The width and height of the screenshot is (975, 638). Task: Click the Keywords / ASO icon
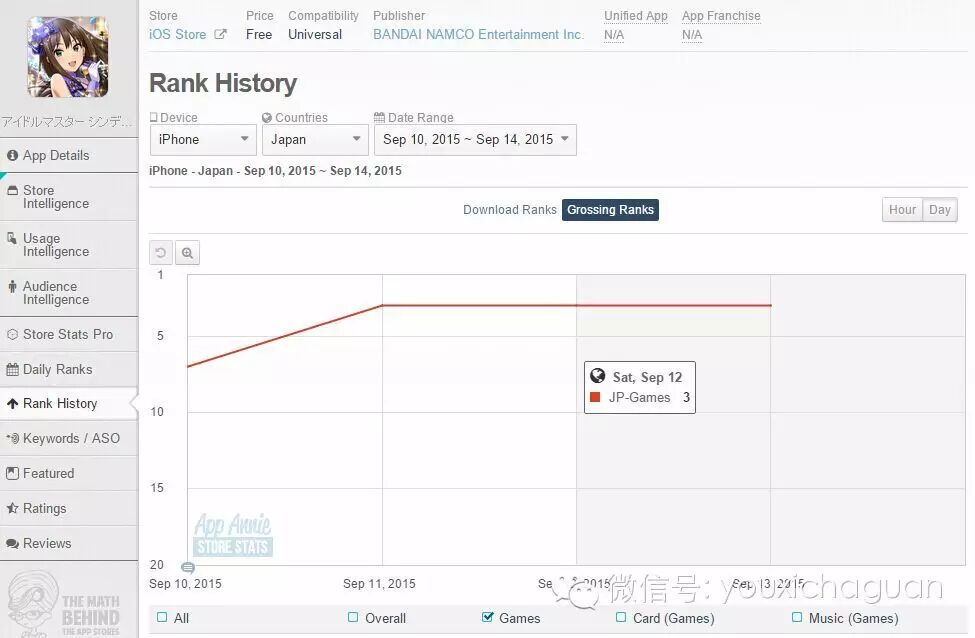[x=12, y=438]
